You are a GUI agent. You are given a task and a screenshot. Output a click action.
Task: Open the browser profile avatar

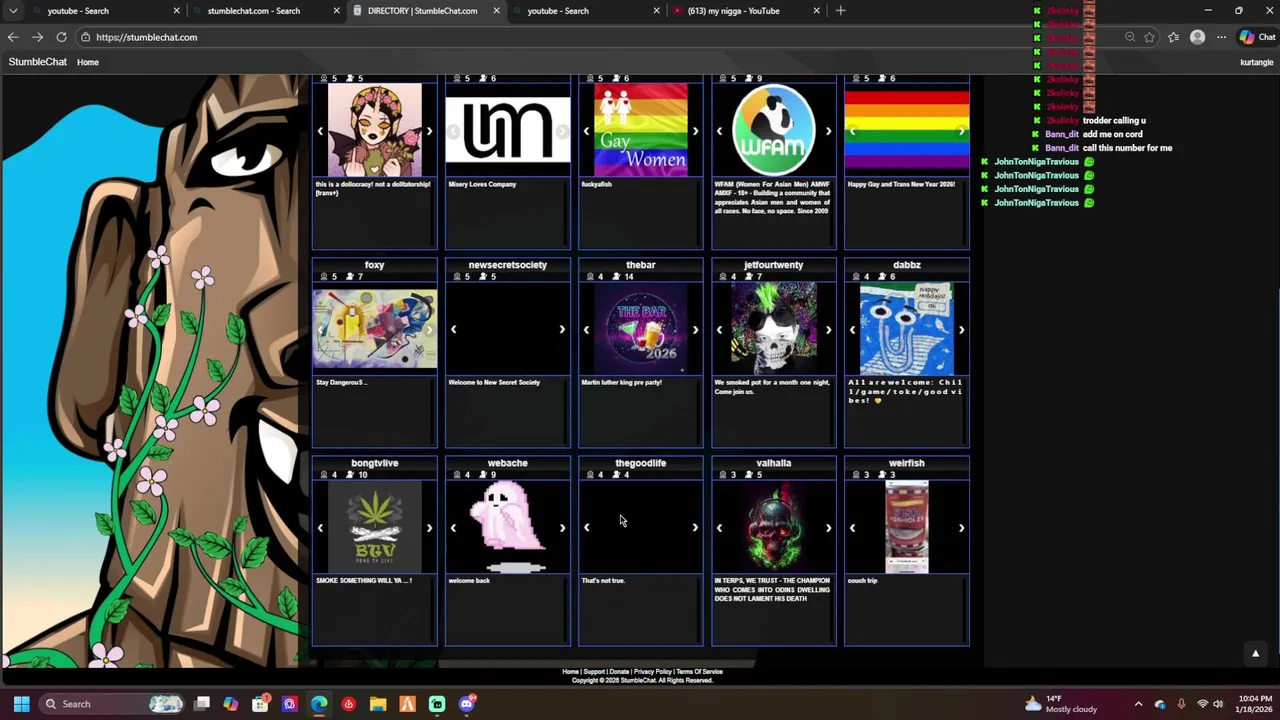[x=1197, y=37]
